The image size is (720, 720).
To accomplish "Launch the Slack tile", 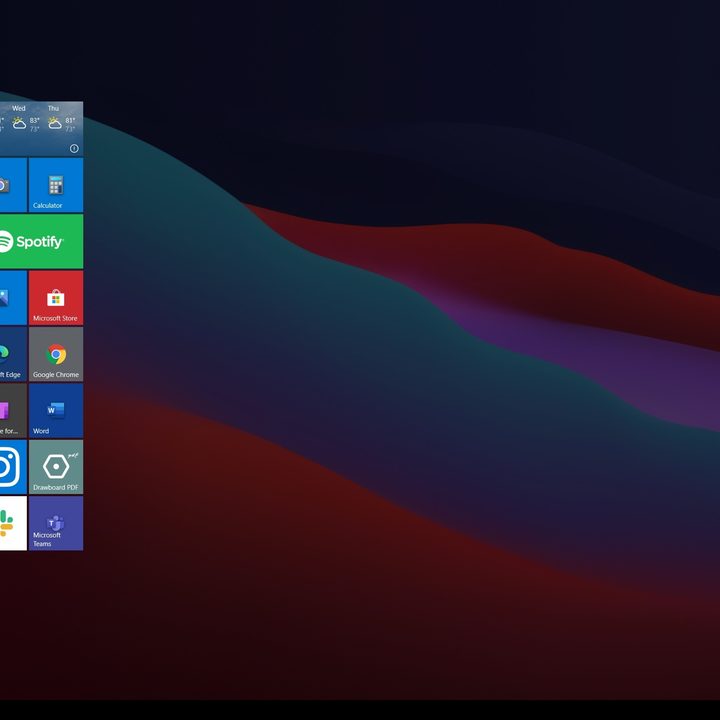I will [13, 523].
